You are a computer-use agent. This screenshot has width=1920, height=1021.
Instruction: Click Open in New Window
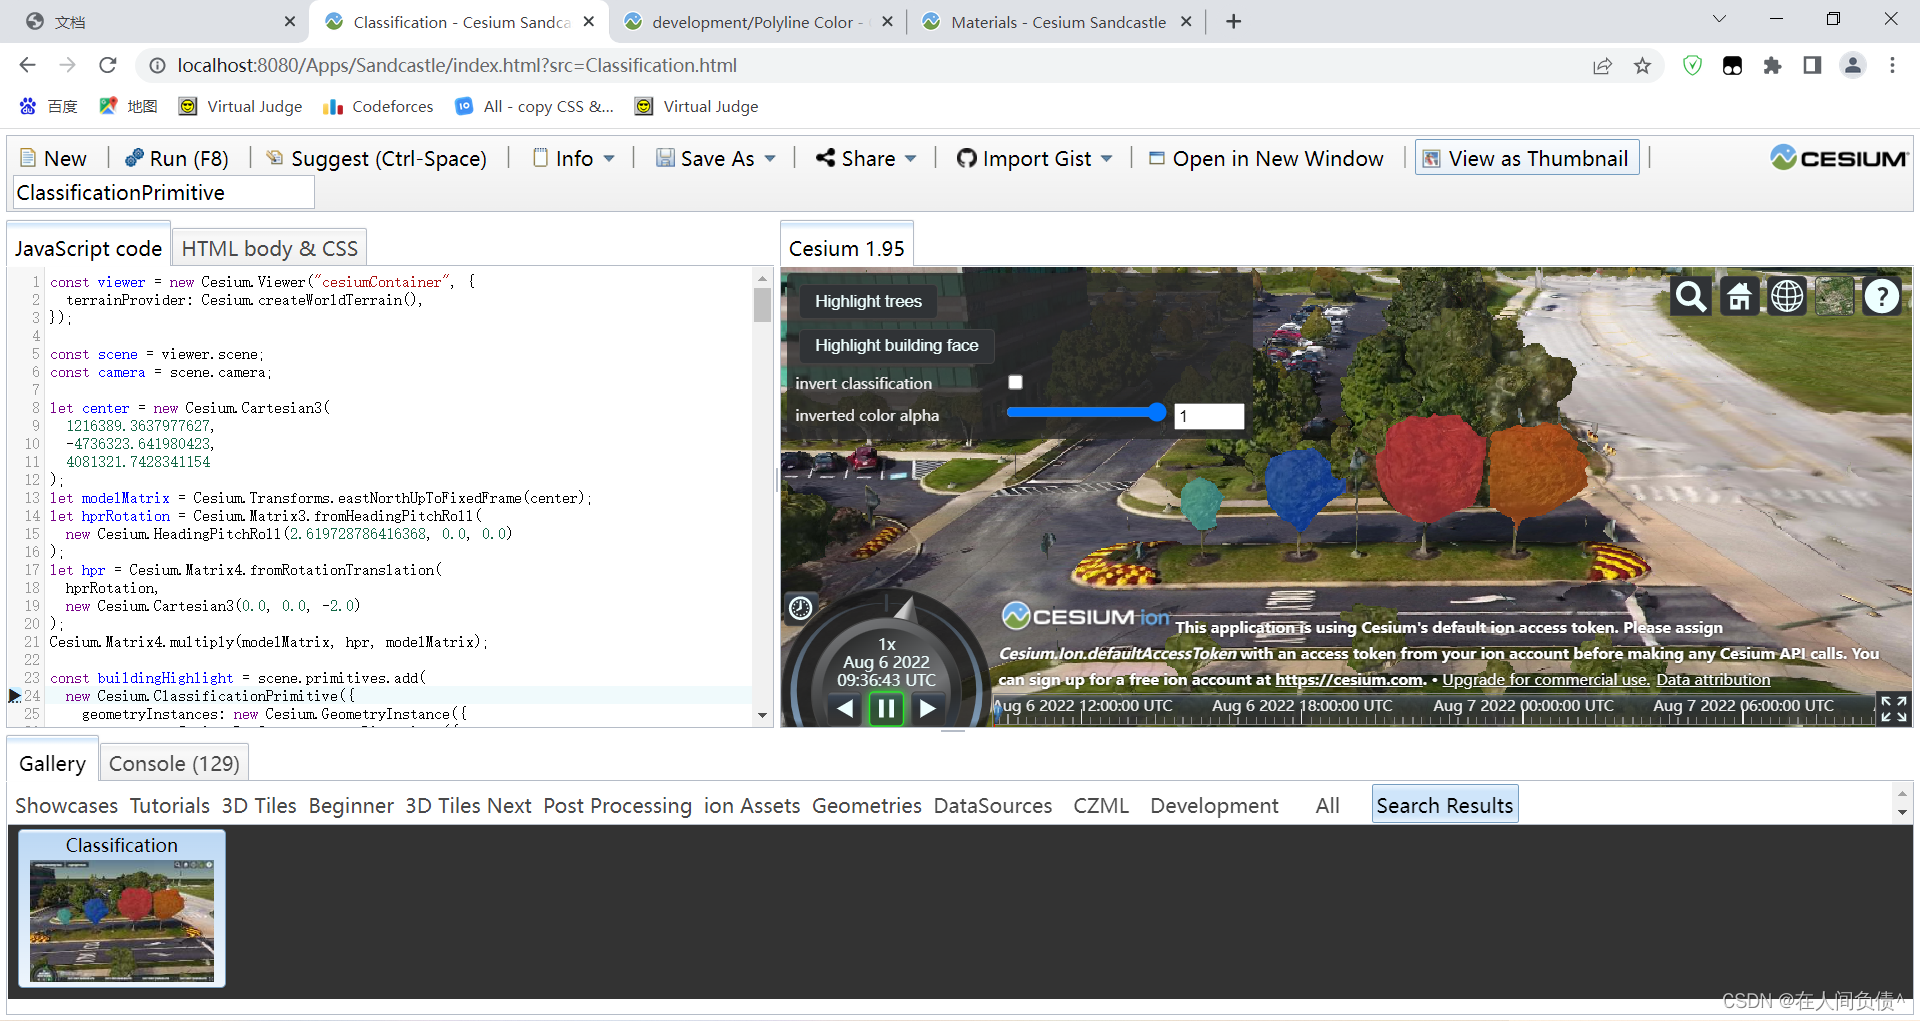[x=1266, y=158]
